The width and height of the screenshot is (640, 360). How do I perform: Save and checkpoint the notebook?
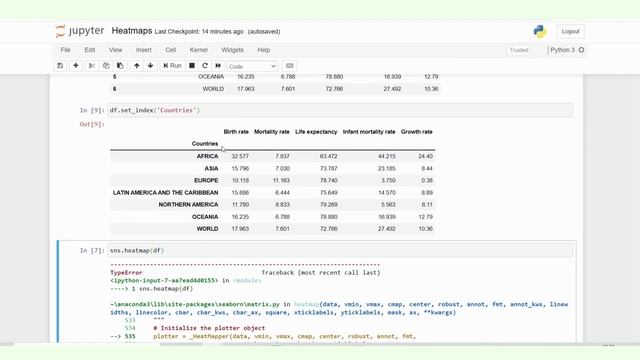coord(60,66)
